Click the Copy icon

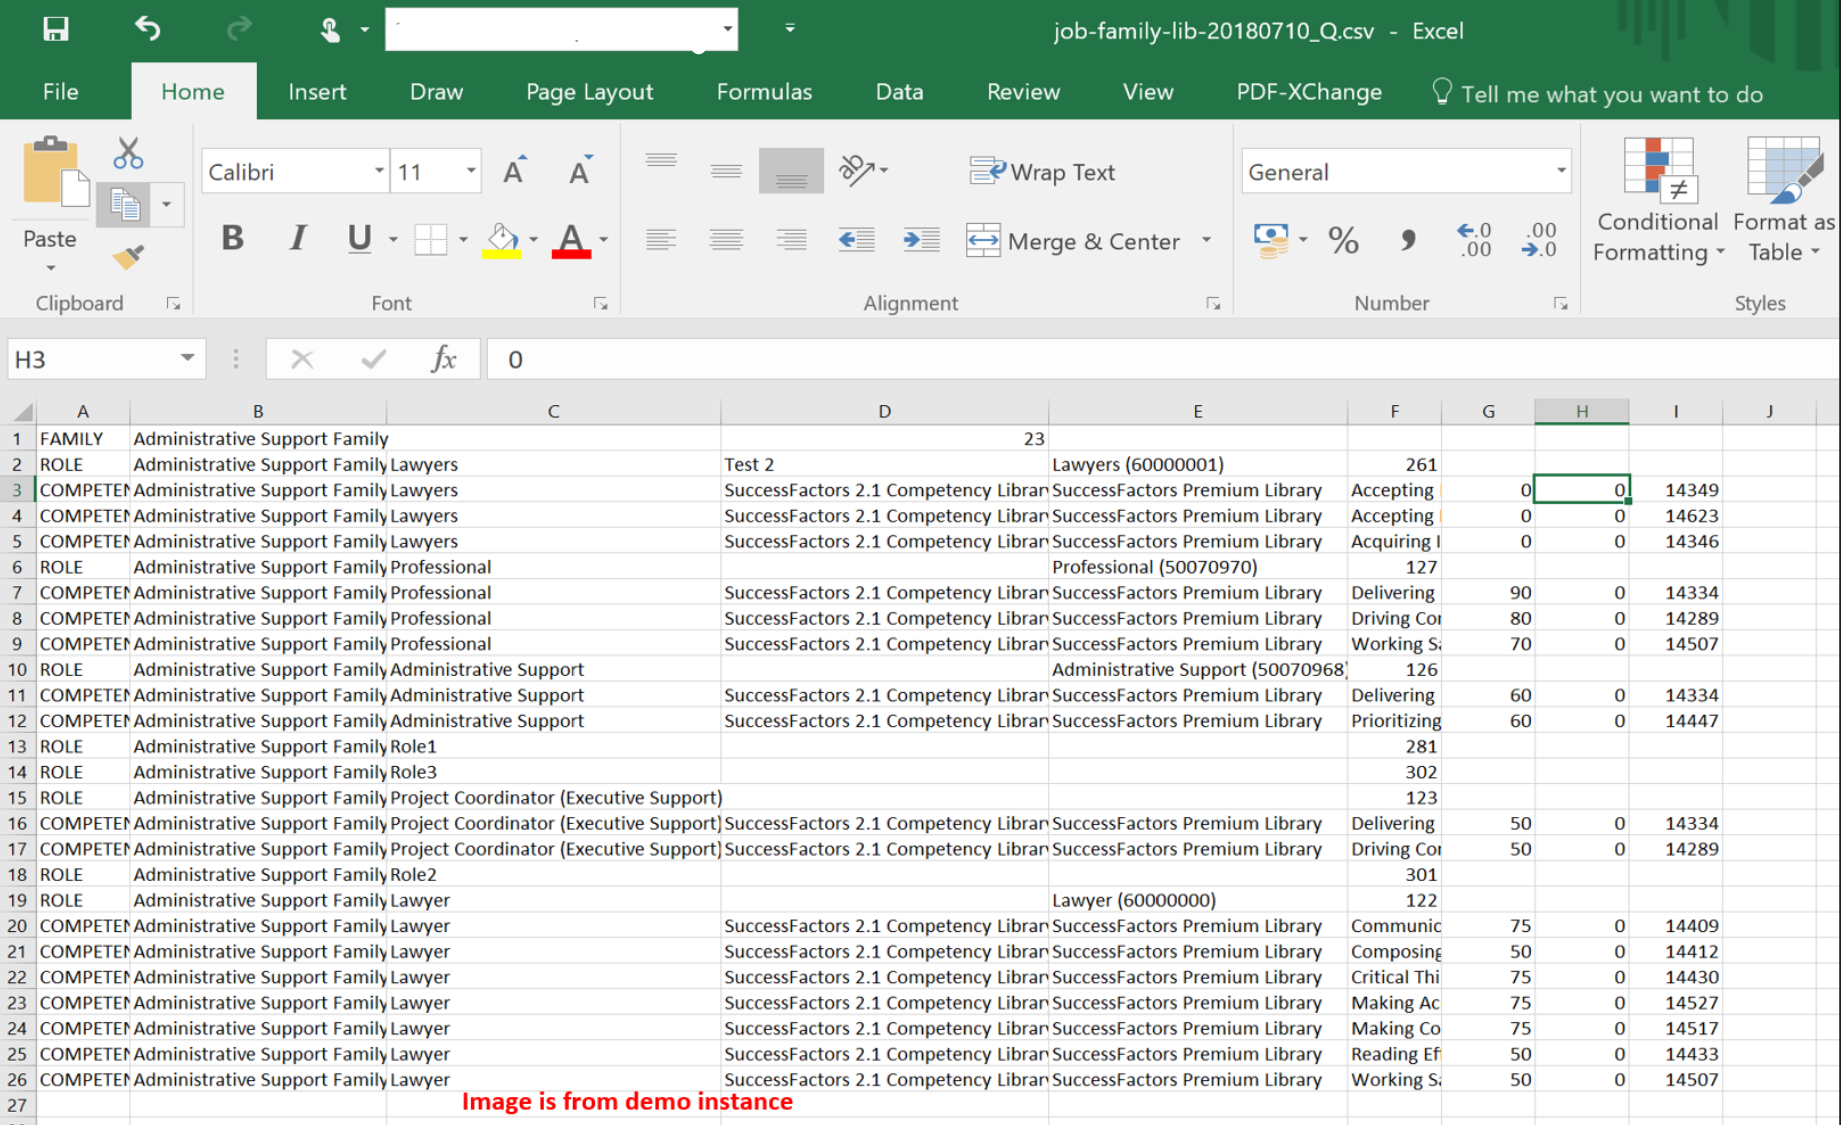click(124, 205)
